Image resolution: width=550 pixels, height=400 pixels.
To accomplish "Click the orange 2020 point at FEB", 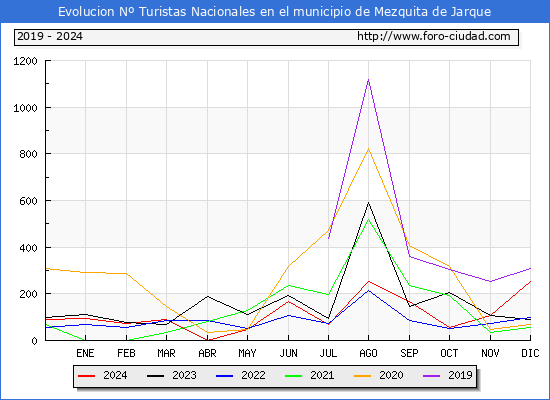I will (126, 273).
